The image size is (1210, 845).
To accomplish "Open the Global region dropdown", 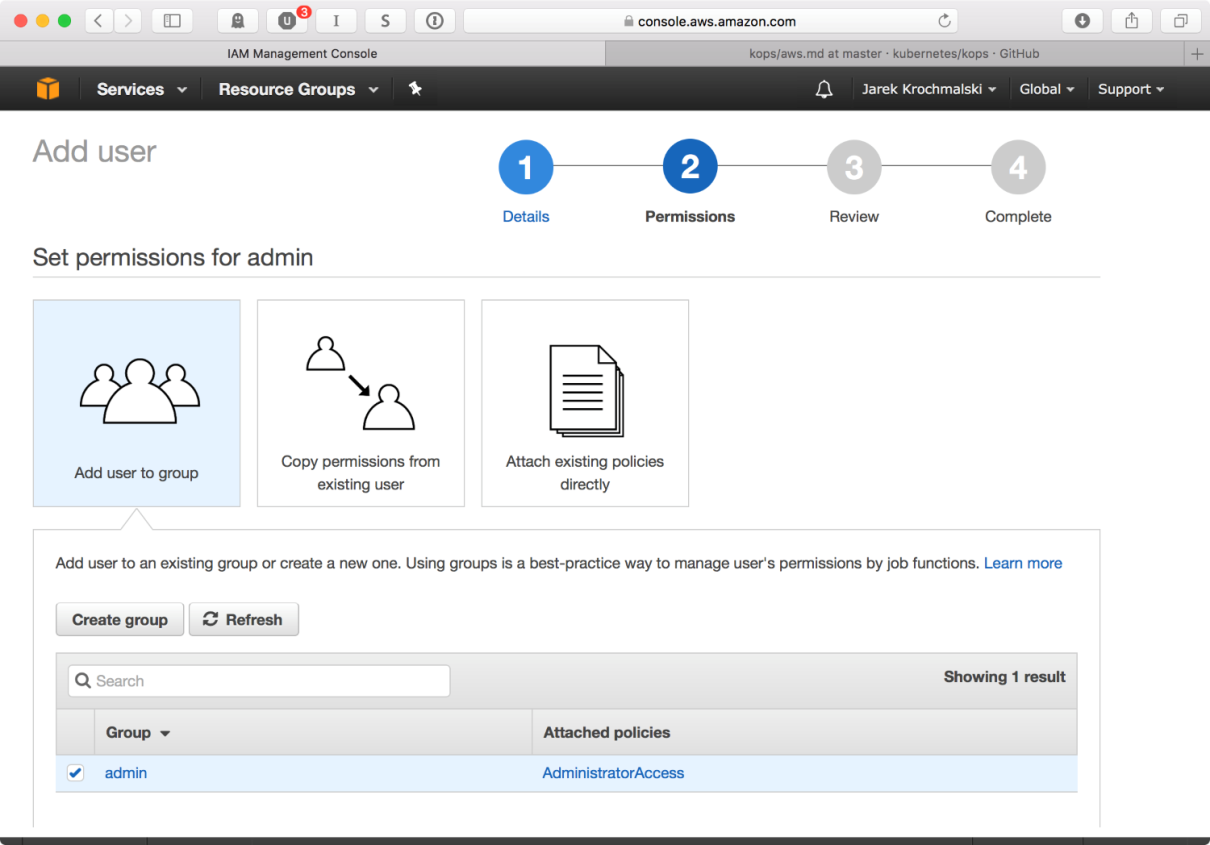I will (1047, 89).
